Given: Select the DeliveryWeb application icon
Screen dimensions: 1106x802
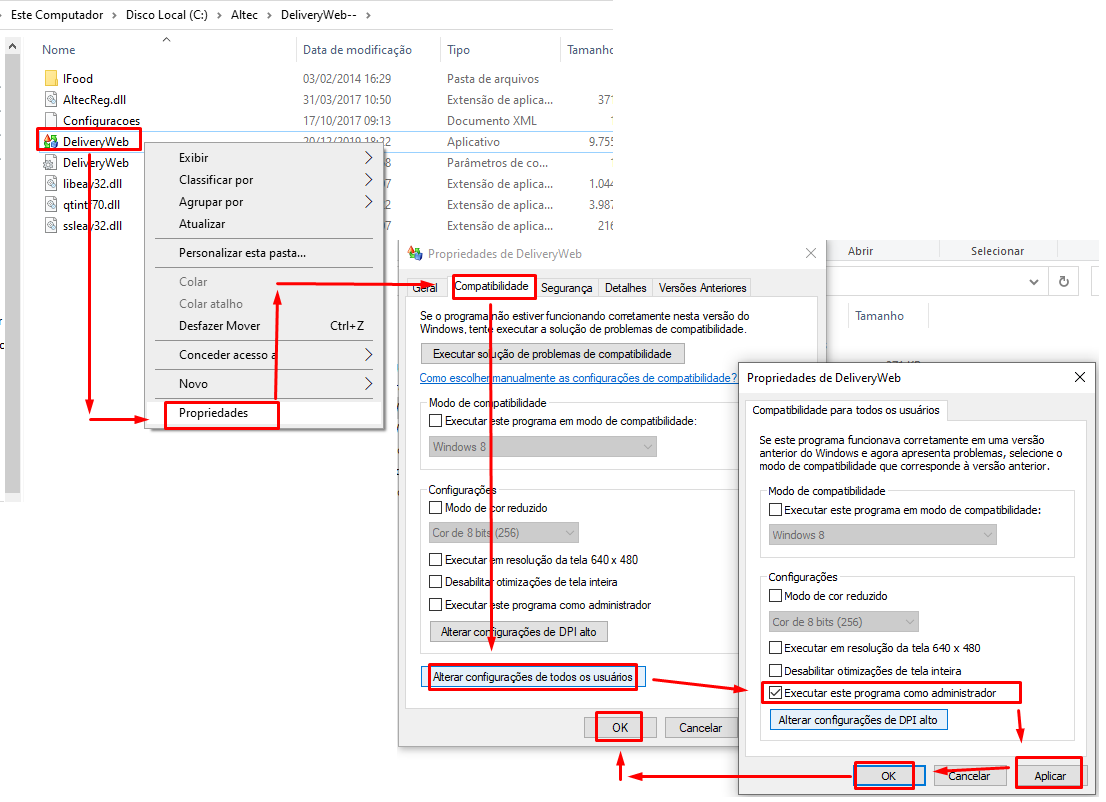Looking at the screenshot, I should (51, 141).
